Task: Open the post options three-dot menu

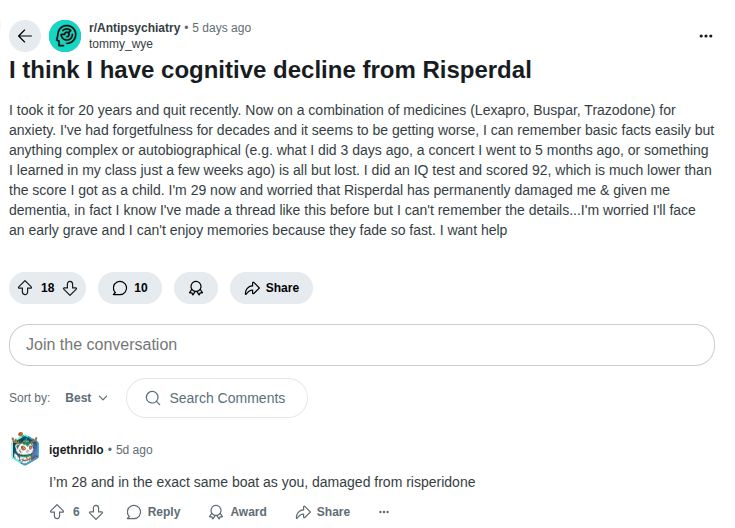Action: pyautogui.click(x=706, y=36)
